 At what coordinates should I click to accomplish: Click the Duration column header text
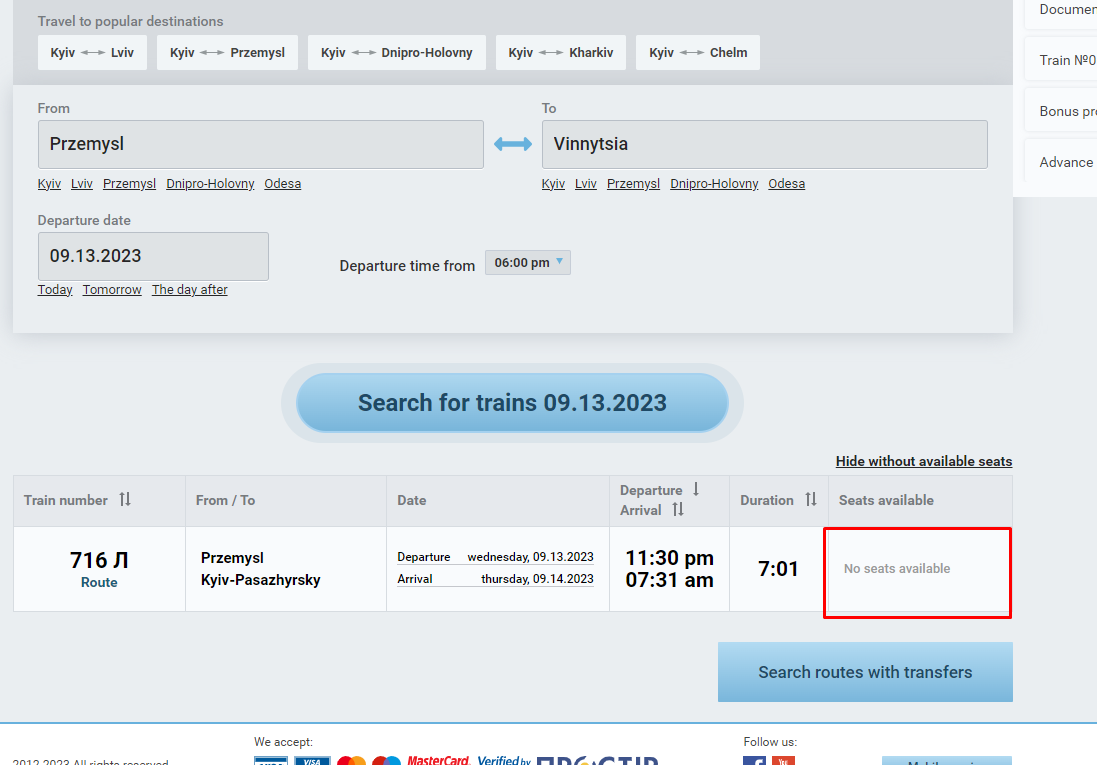point(767,500)
